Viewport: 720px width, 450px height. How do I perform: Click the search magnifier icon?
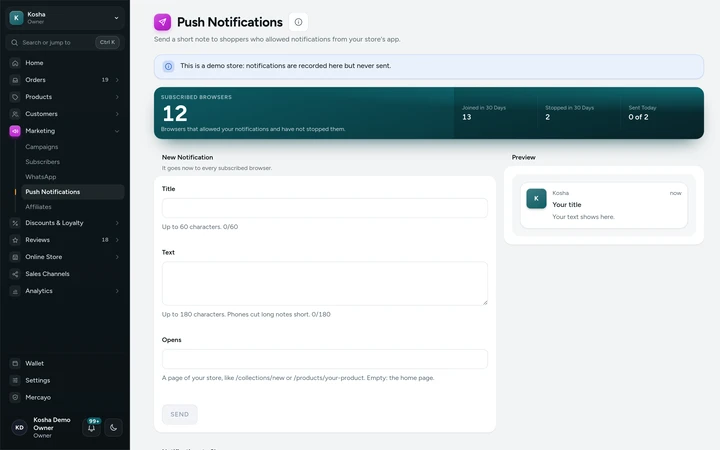[15, 42]
